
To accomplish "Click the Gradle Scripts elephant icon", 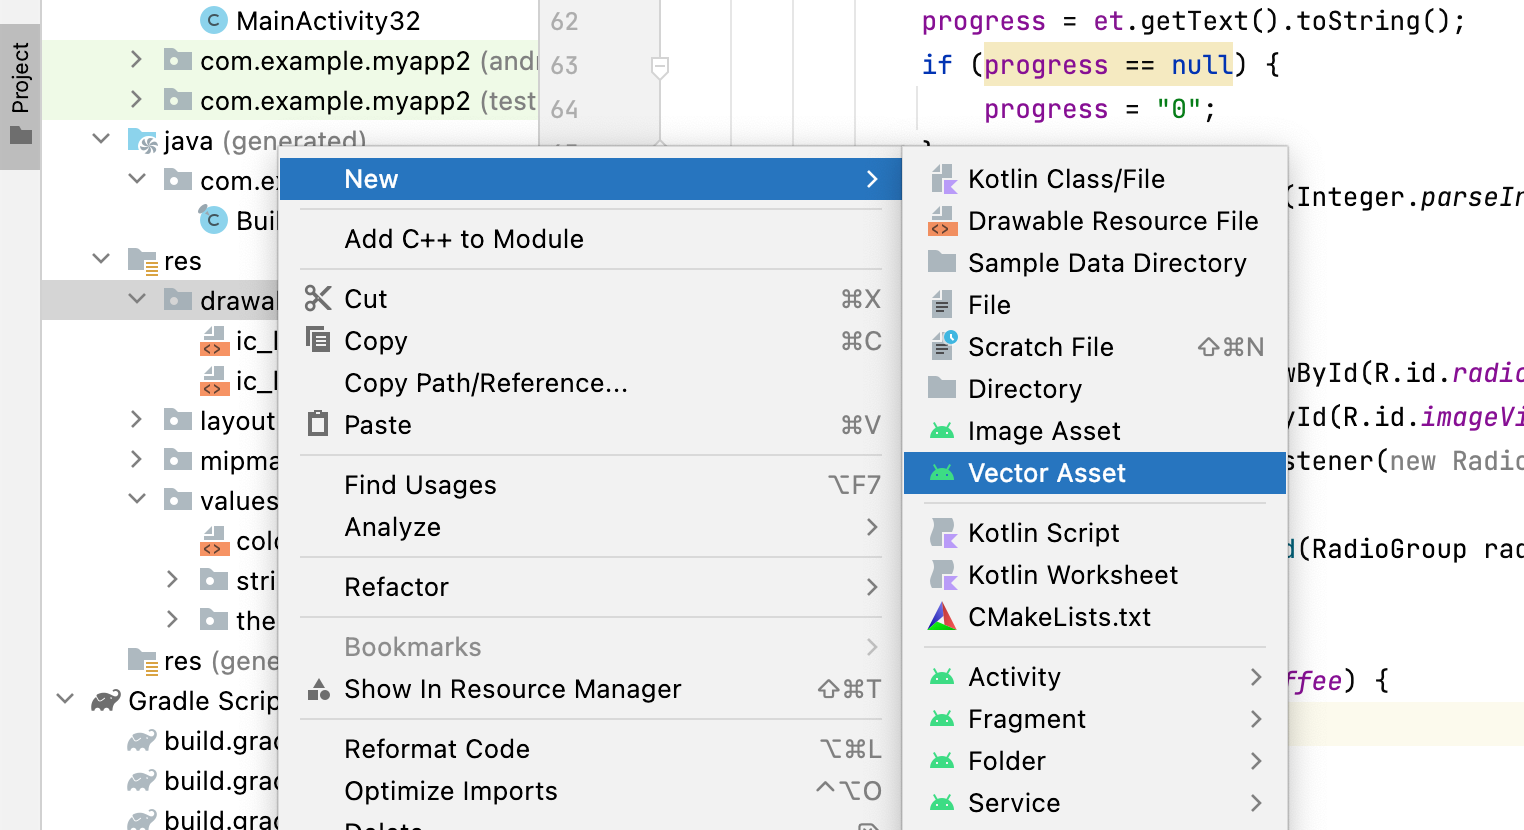I will click(x=105, y=700).
